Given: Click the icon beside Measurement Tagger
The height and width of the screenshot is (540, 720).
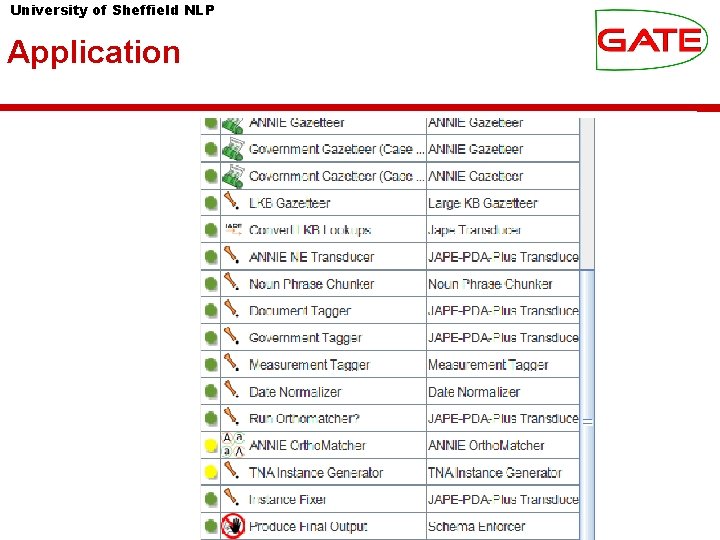Looking at the screenshot, I should tap(231, 363).
